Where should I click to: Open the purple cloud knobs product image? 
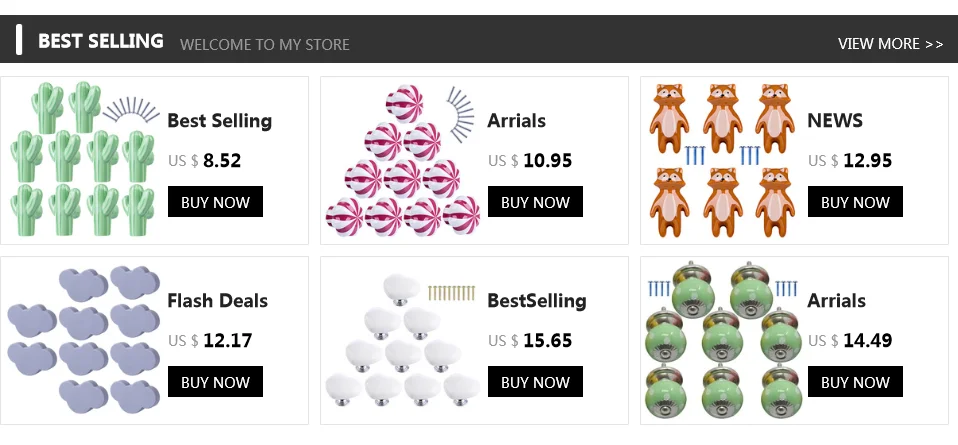[x=84, y=339]
